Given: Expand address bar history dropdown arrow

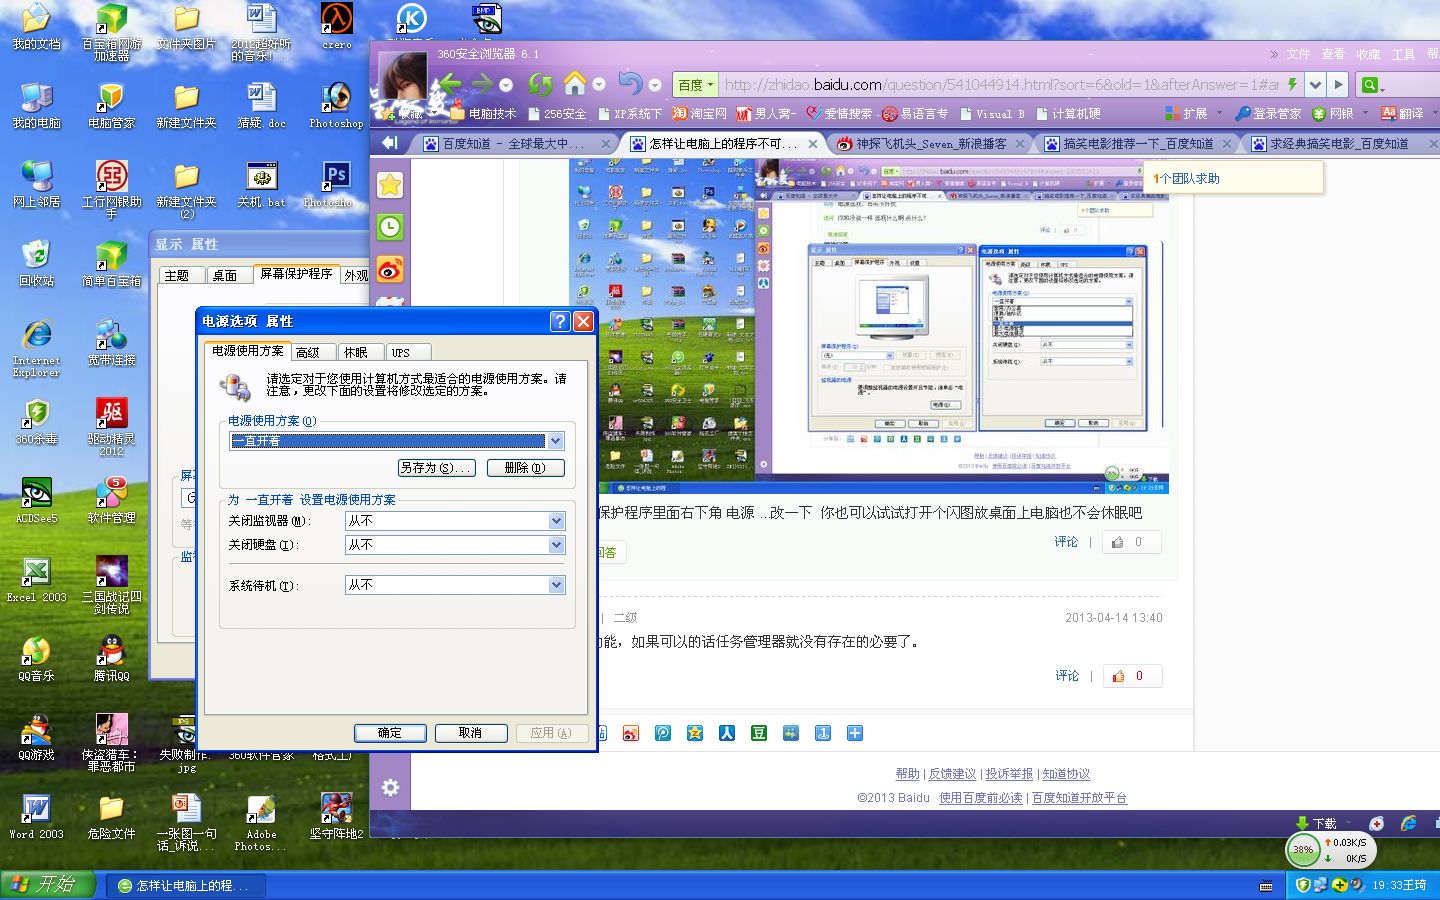Looking at the screenshot, I should [1316, 85].
